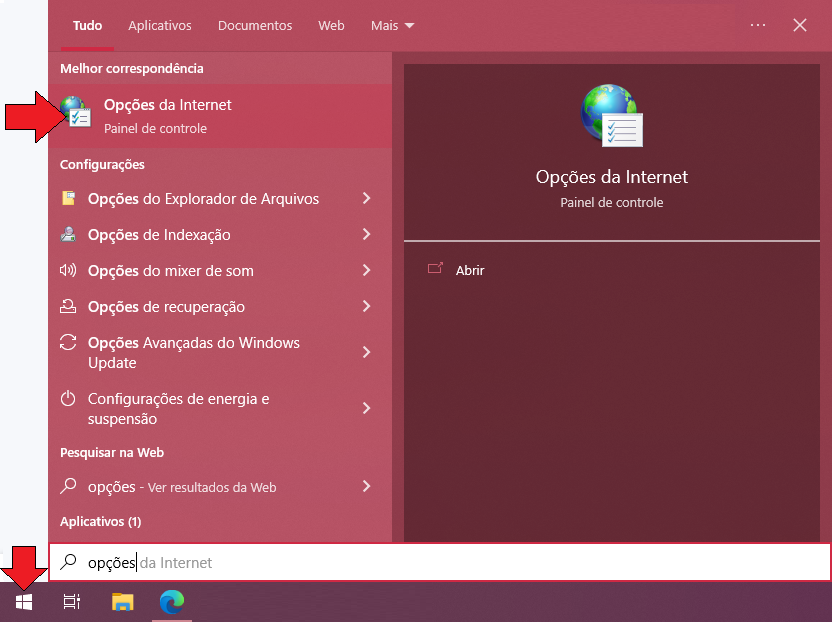Switch to the Documentos tab
Screen dimensions: 832x623
click(x=255, y=25)
